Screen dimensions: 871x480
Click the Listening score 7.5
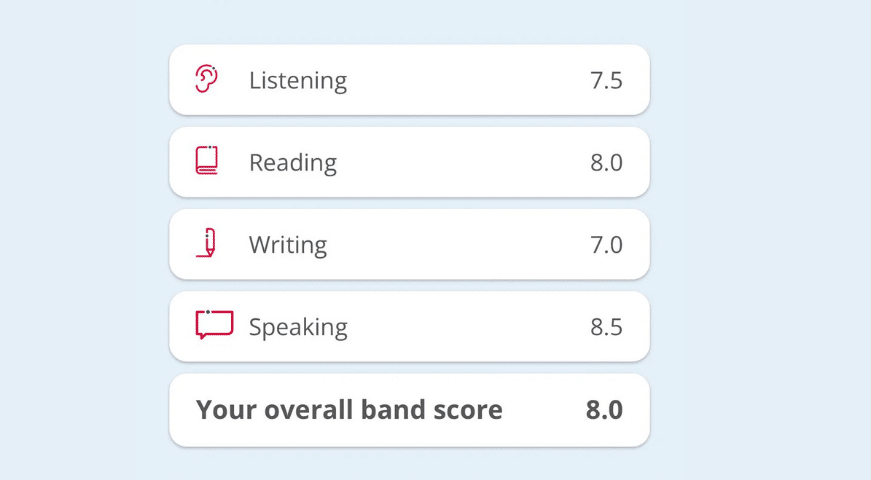tap(606, 80)
